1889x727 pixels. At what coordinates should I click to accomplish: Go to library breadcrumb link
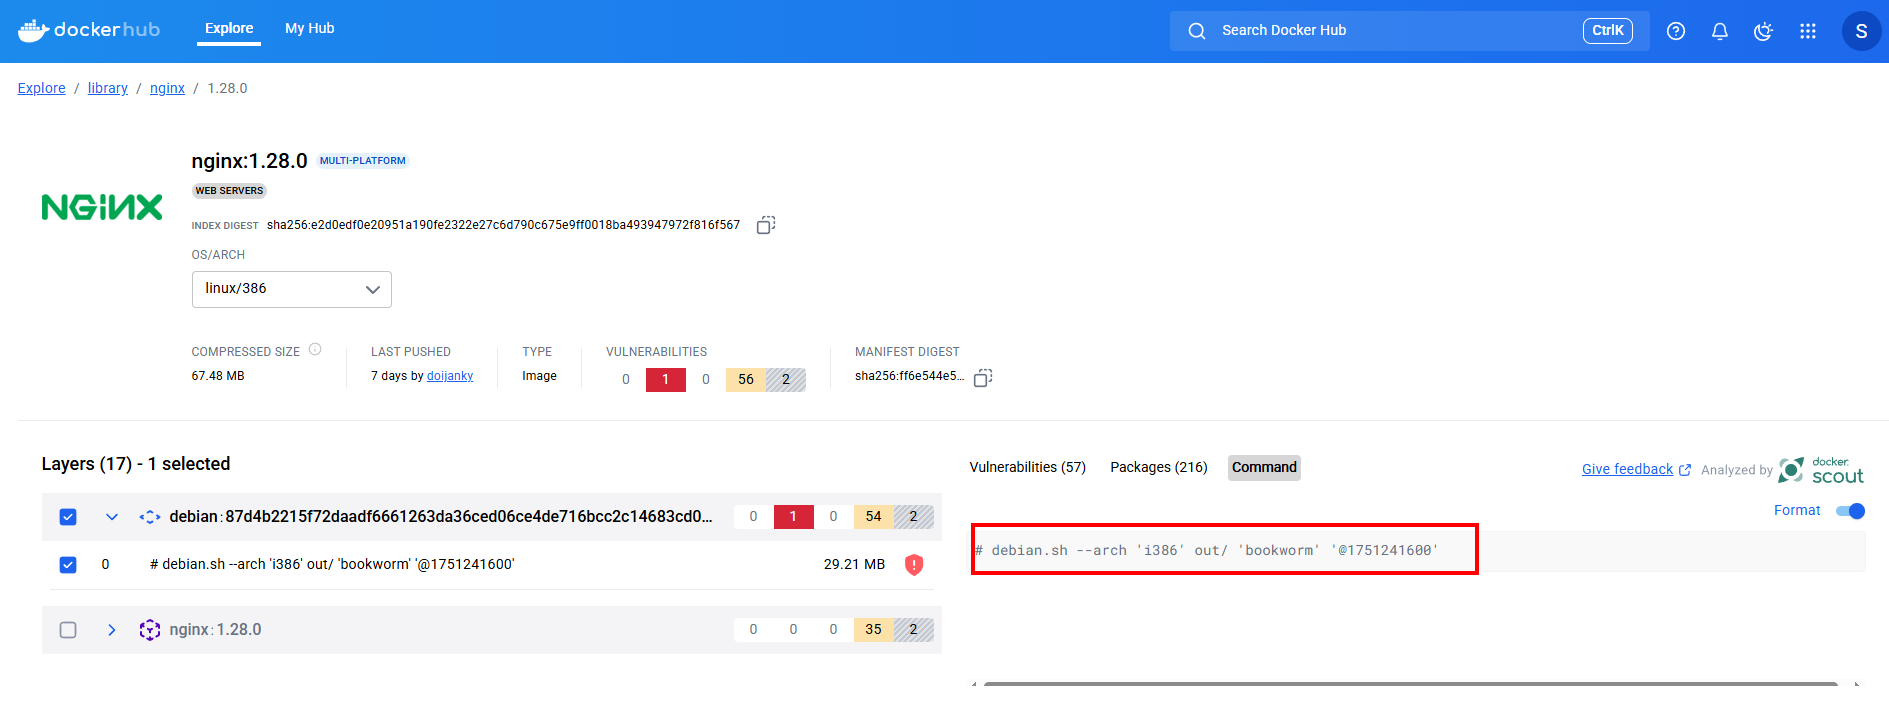tap(108, 88)
